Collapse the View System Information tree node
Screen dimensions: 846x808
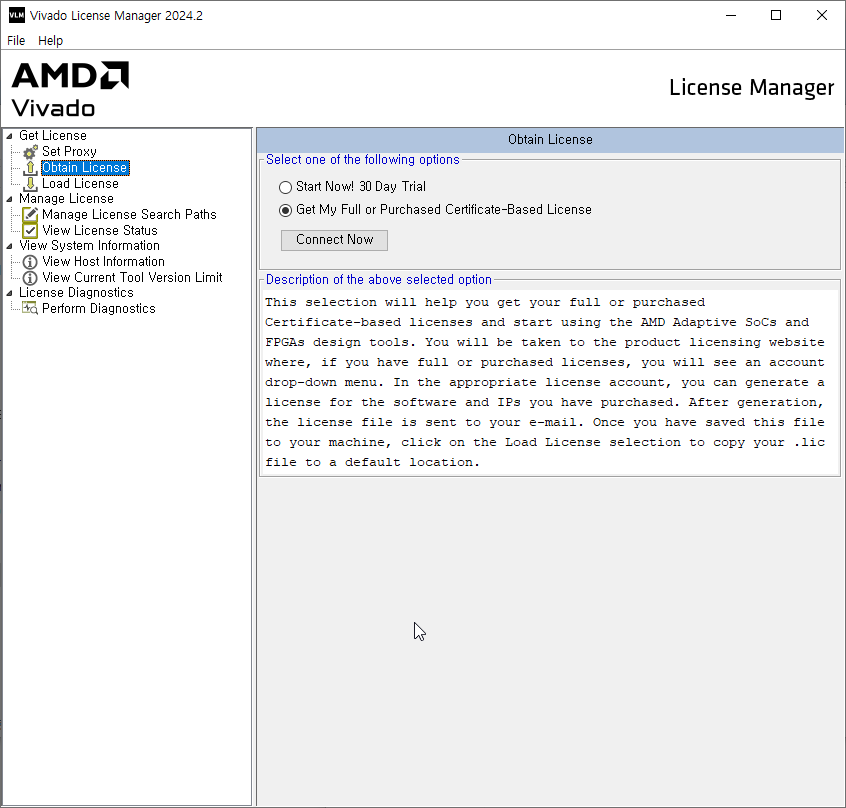pyautogui.click(x=9, y=246)
